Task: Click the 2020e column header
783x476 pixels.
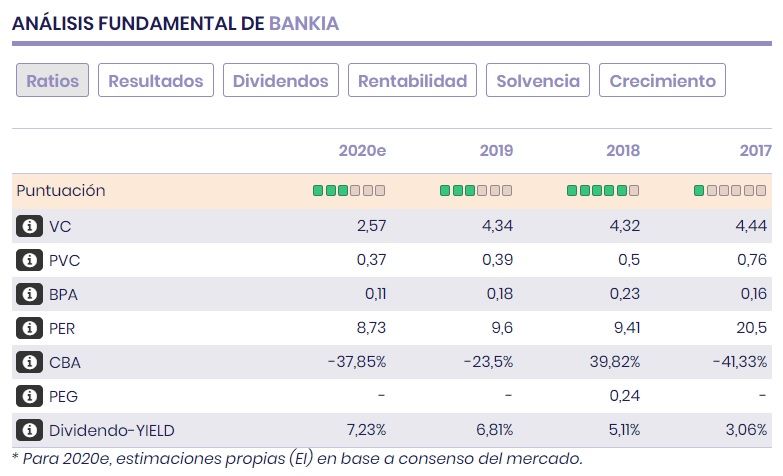Action: click(362, 151)
